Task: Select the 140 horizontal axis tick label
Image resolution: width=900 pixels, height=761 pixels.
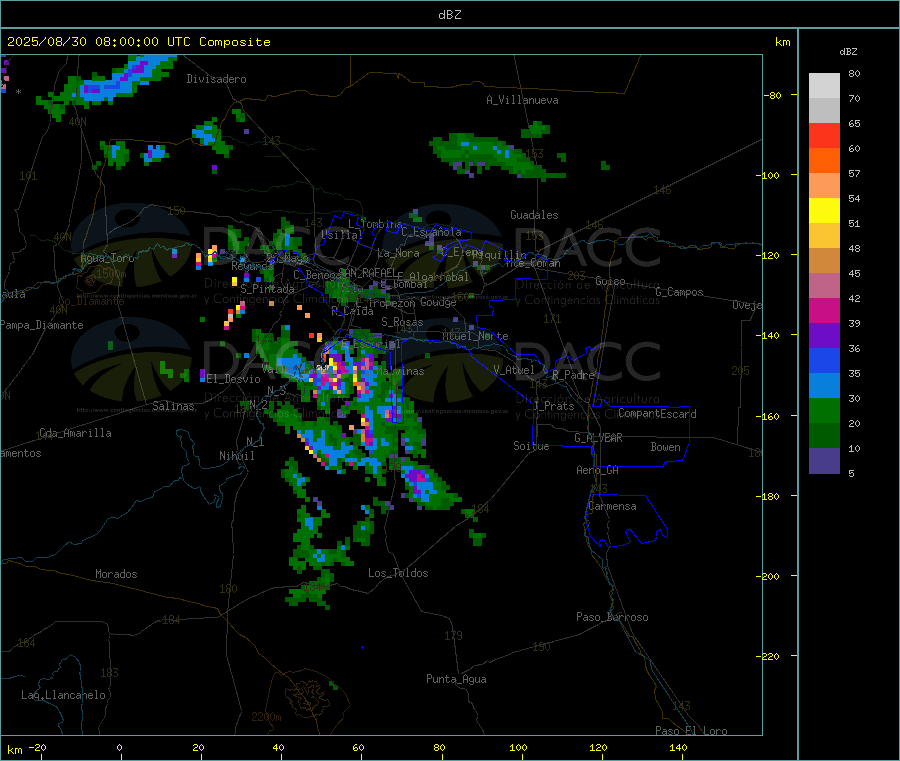Action: click(x=678, y=747)
